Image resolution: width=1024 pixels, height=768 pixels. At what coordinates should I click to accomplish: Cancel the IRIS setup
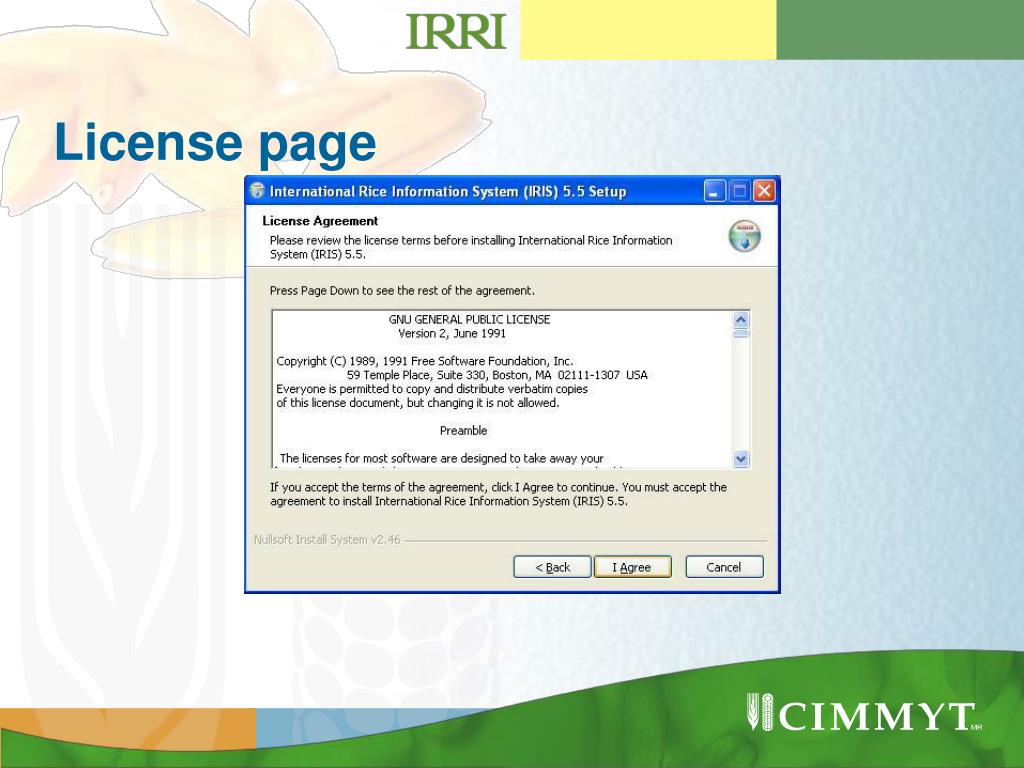coord(724,567)
